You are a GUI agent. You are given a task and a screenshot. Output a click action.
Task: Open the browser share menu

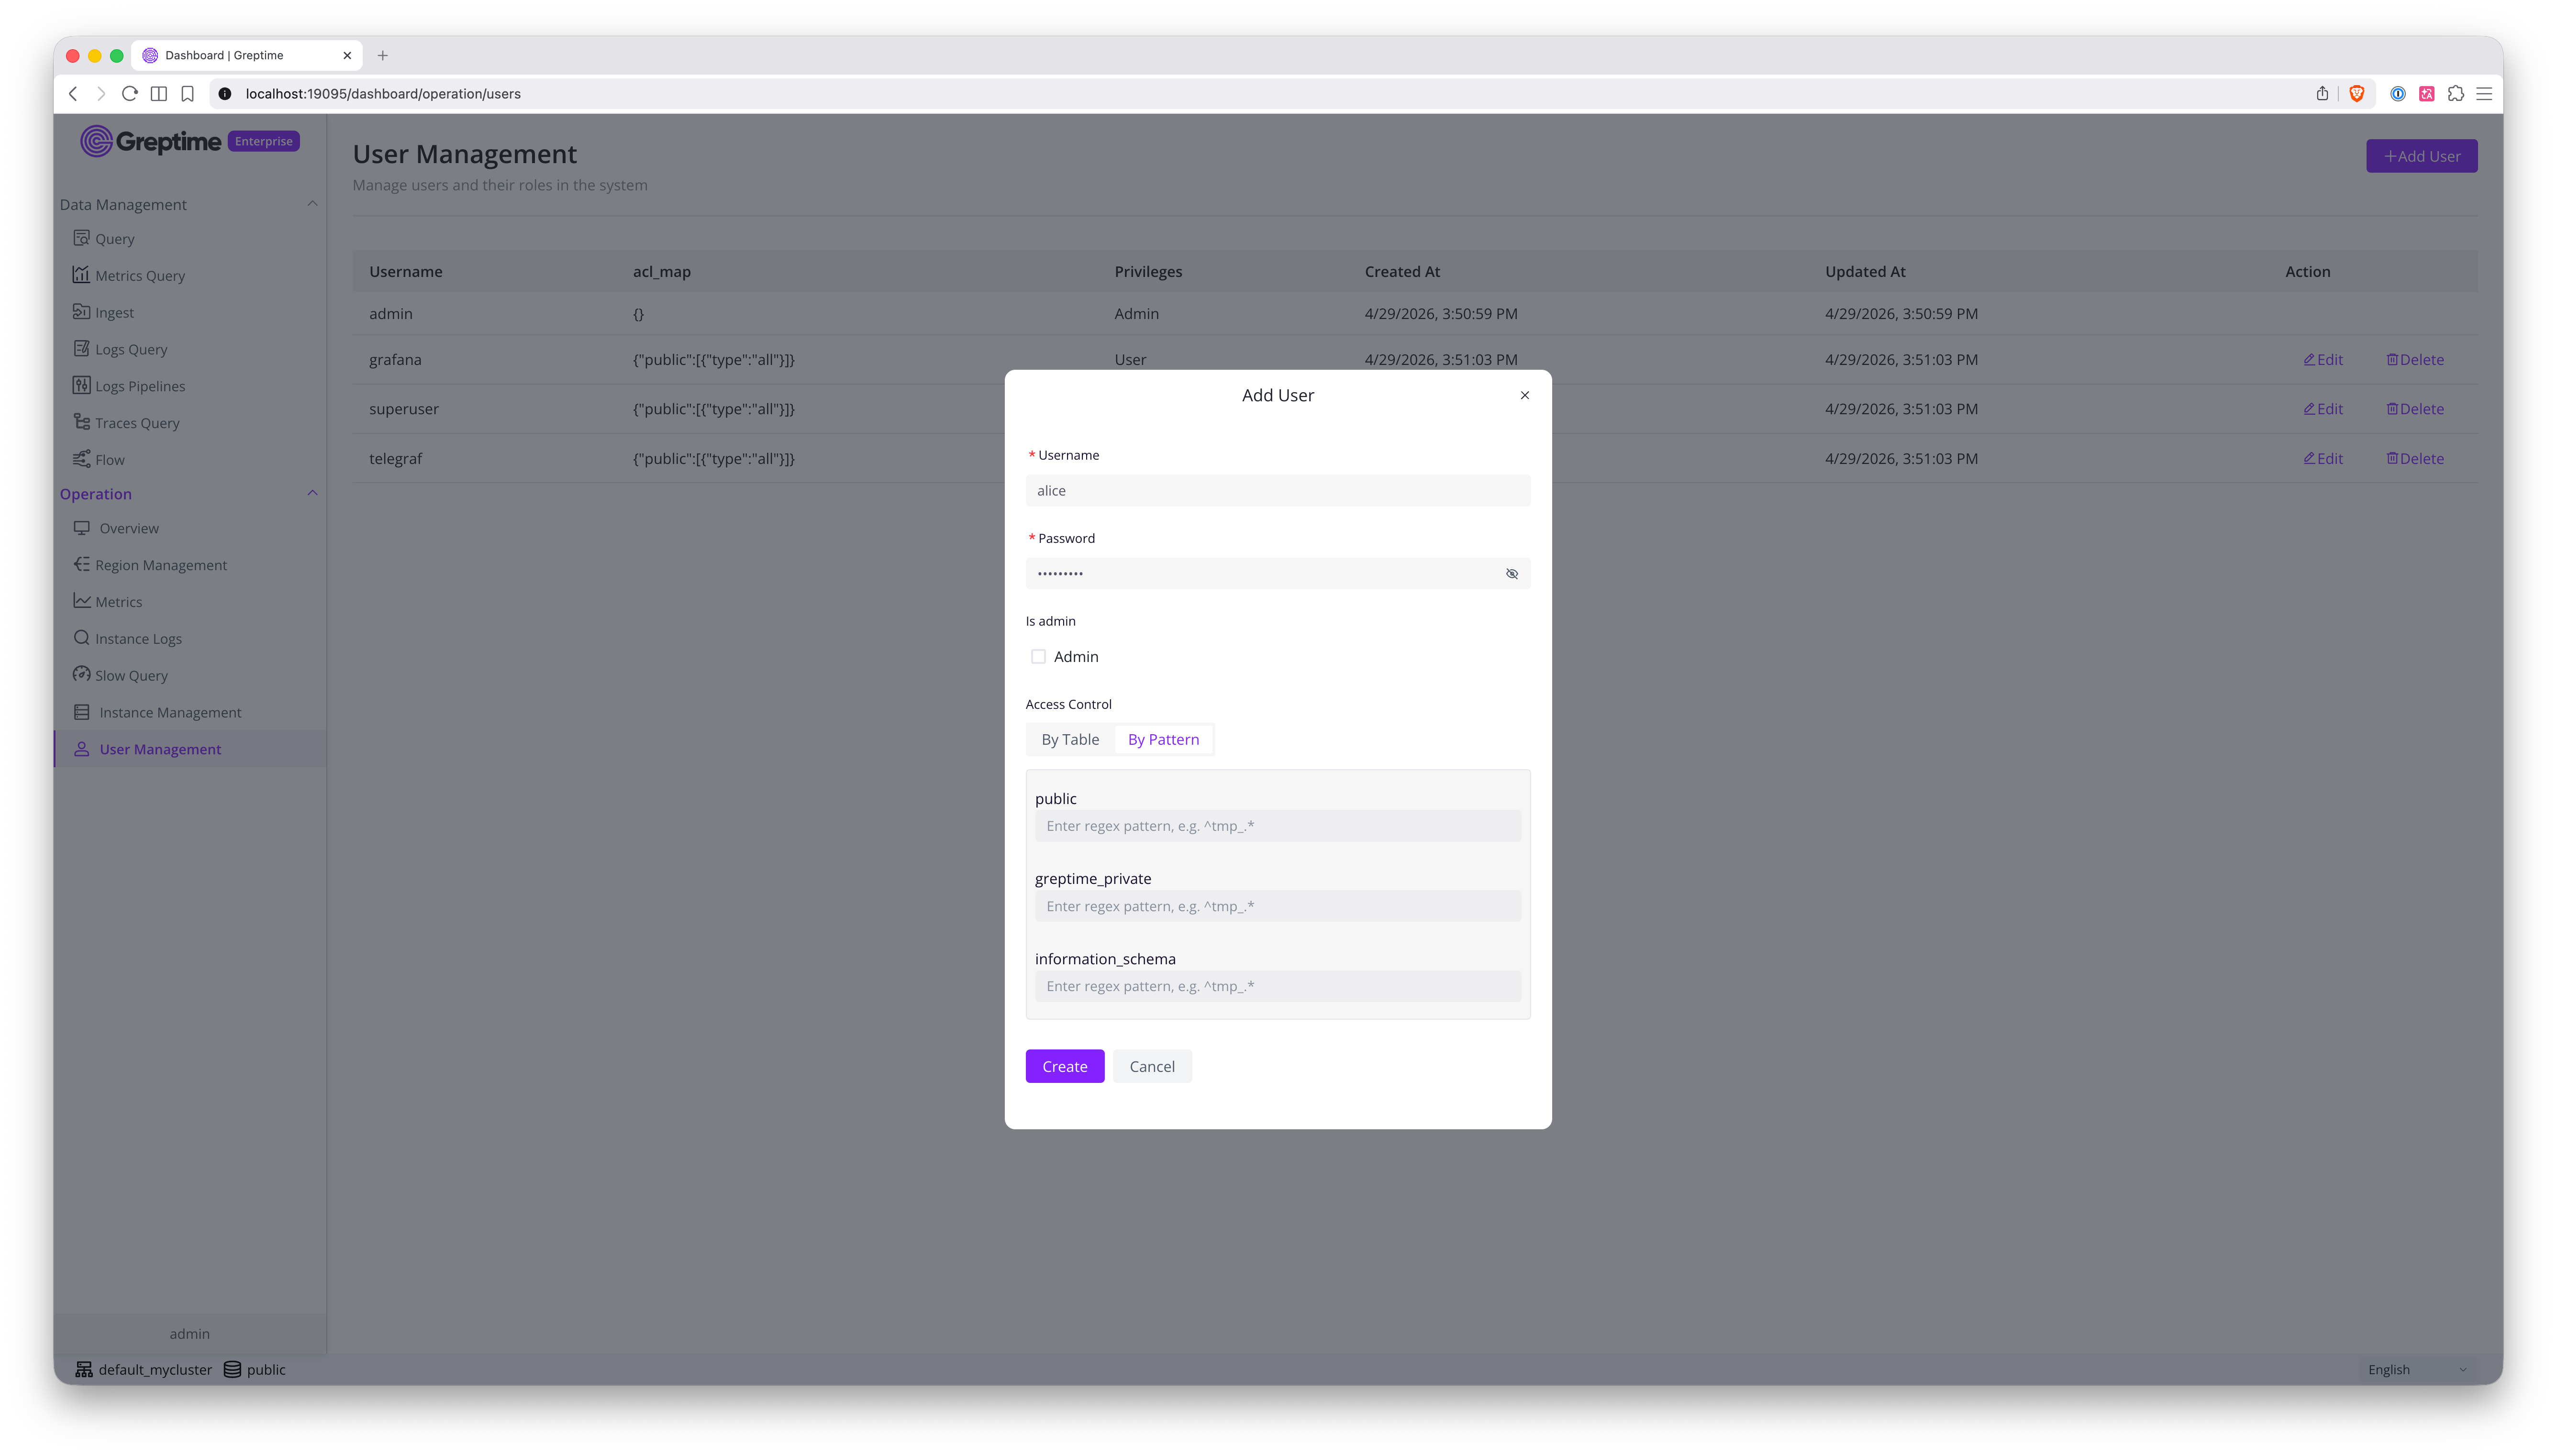pyautogui.click(x=2322, y=94)
